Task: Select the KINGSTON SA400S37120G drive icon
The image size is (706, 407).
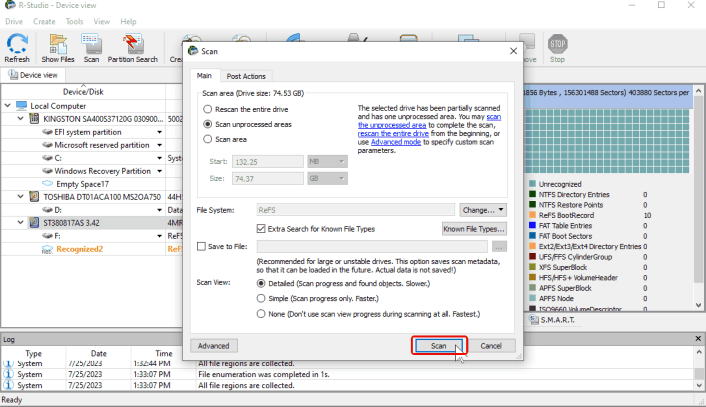Action: click(x=34, y=119)
